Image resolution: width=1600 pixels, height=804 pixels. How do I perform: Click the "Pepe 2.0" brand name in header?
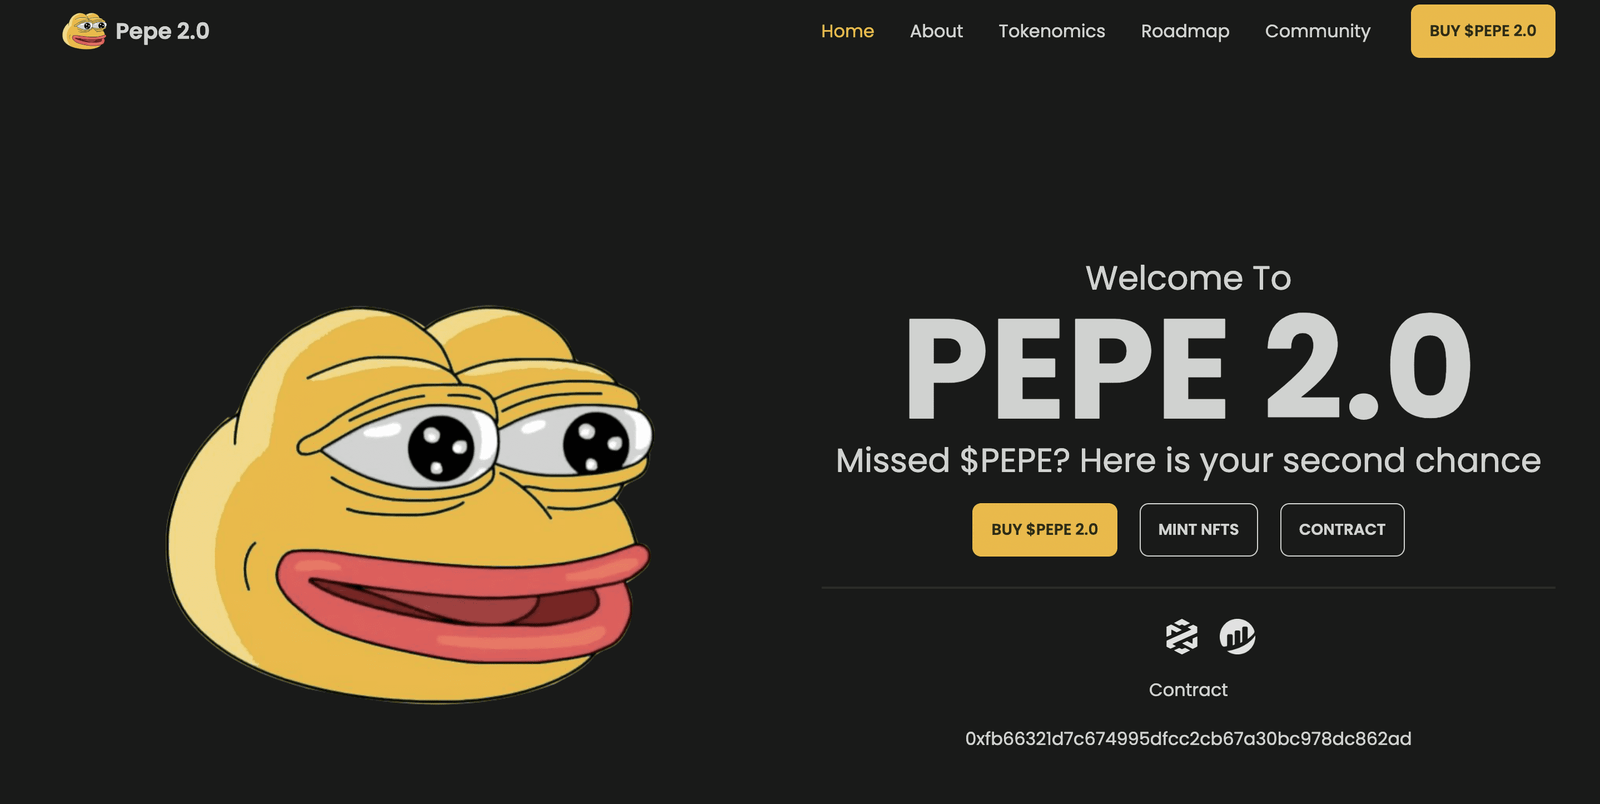[x=162, y=31]
